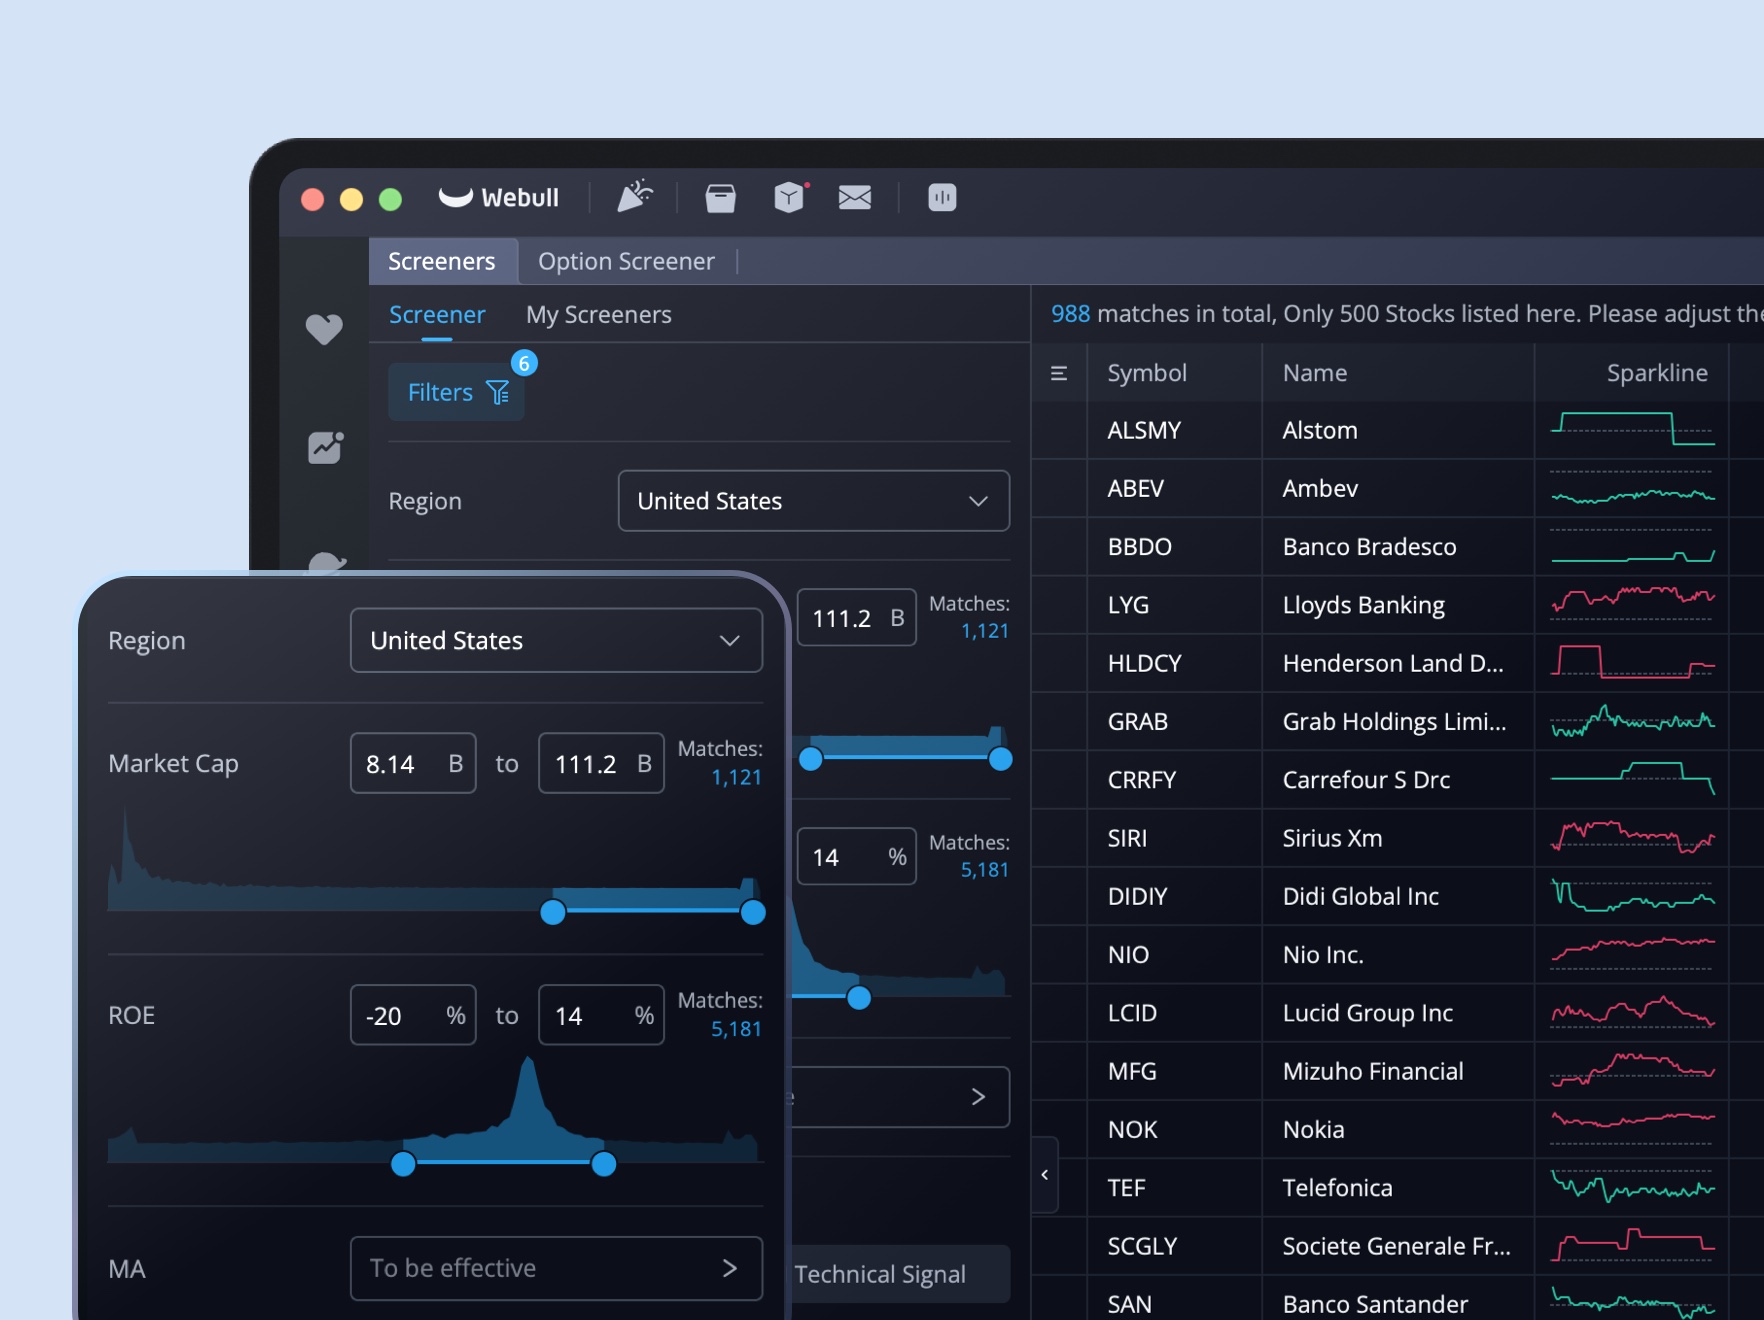Click Market Cap maximum field in enlarged panel

(x=601, y=764)
